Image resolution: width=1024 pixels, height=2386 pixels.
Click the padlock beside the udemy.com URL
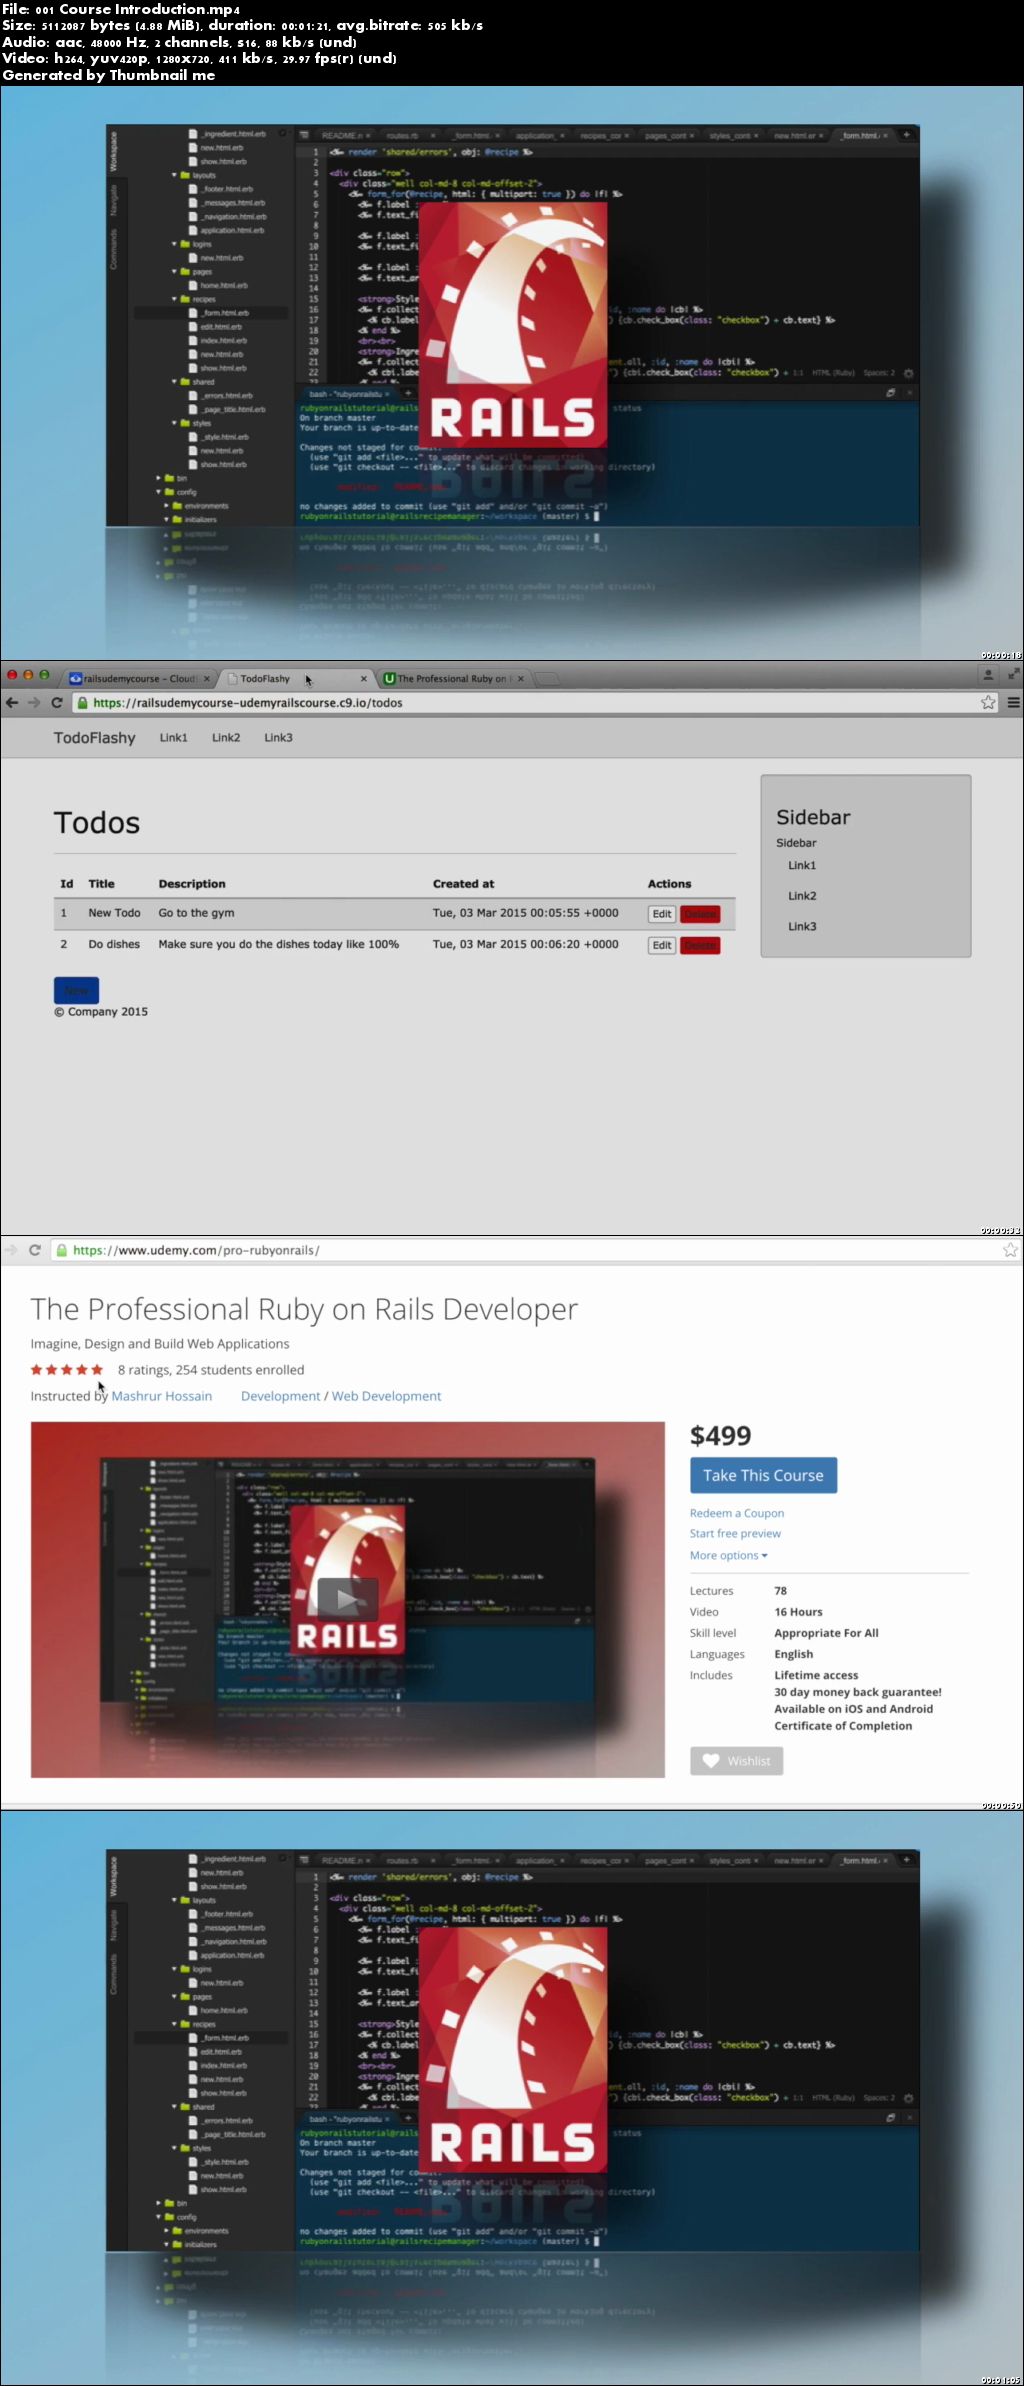click(x=62, y=1250)
